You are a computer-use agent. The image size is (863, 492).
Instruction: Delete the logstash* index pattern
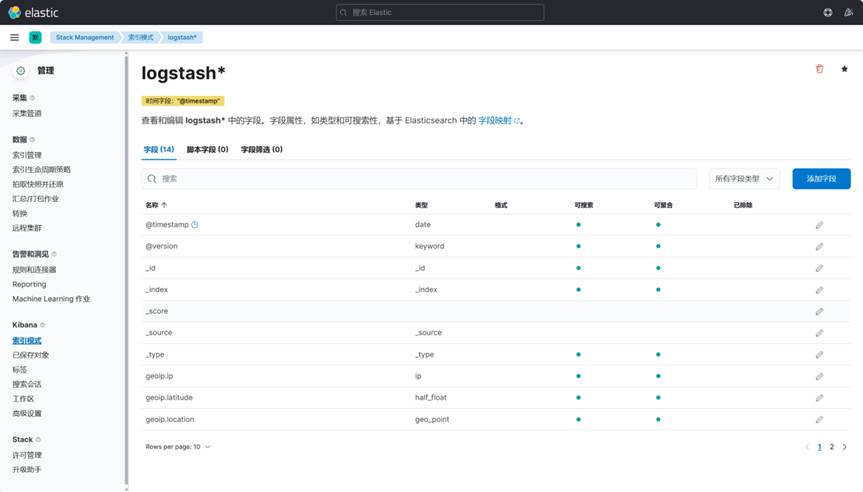click(820, 69)
